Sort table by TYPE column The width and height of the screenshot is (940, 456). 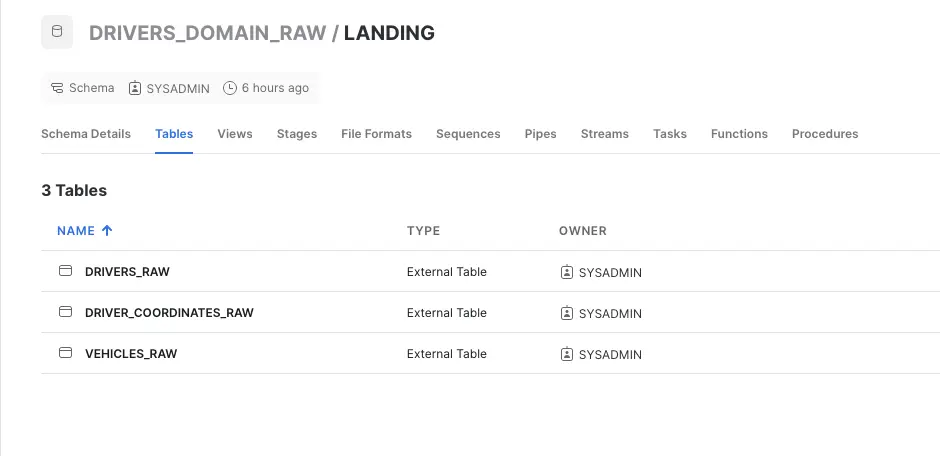(423, 231)
